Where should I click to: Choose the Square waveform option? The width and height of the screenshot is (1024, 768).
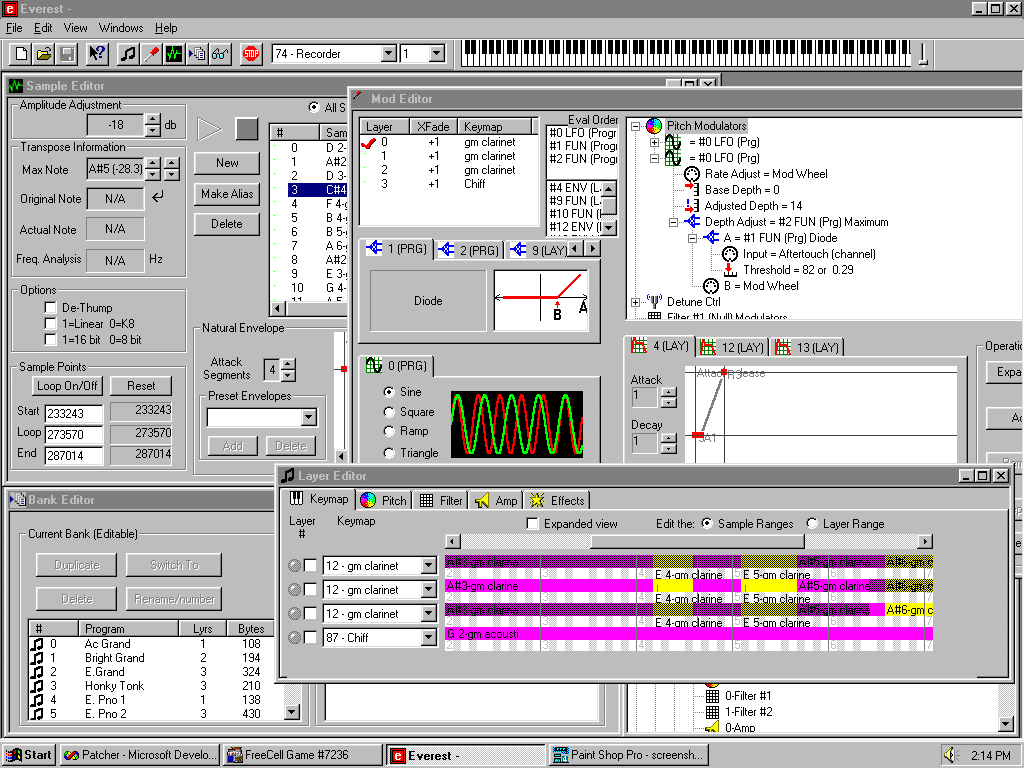pyautogui.click(x=390, y=412)
